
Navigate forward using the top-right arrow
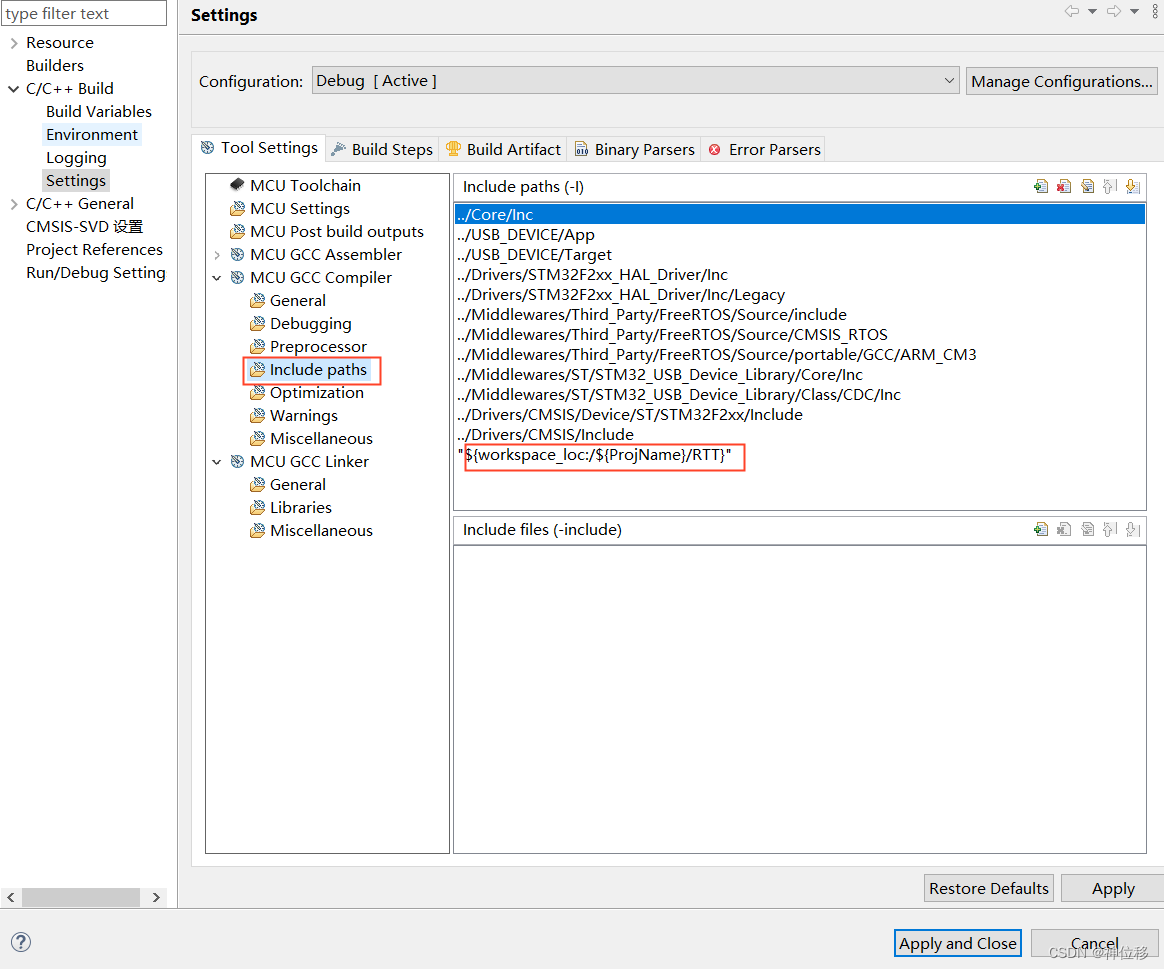(x=1112, y=11)
